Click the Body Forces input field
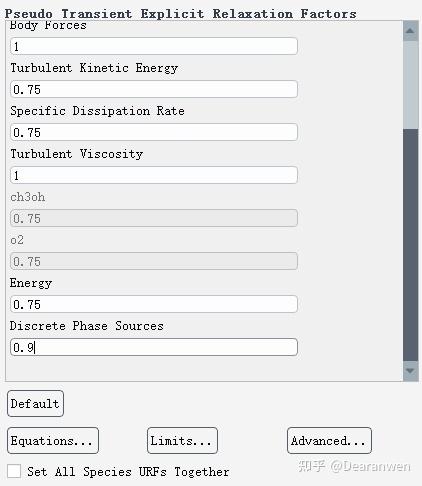 (154, 46)
